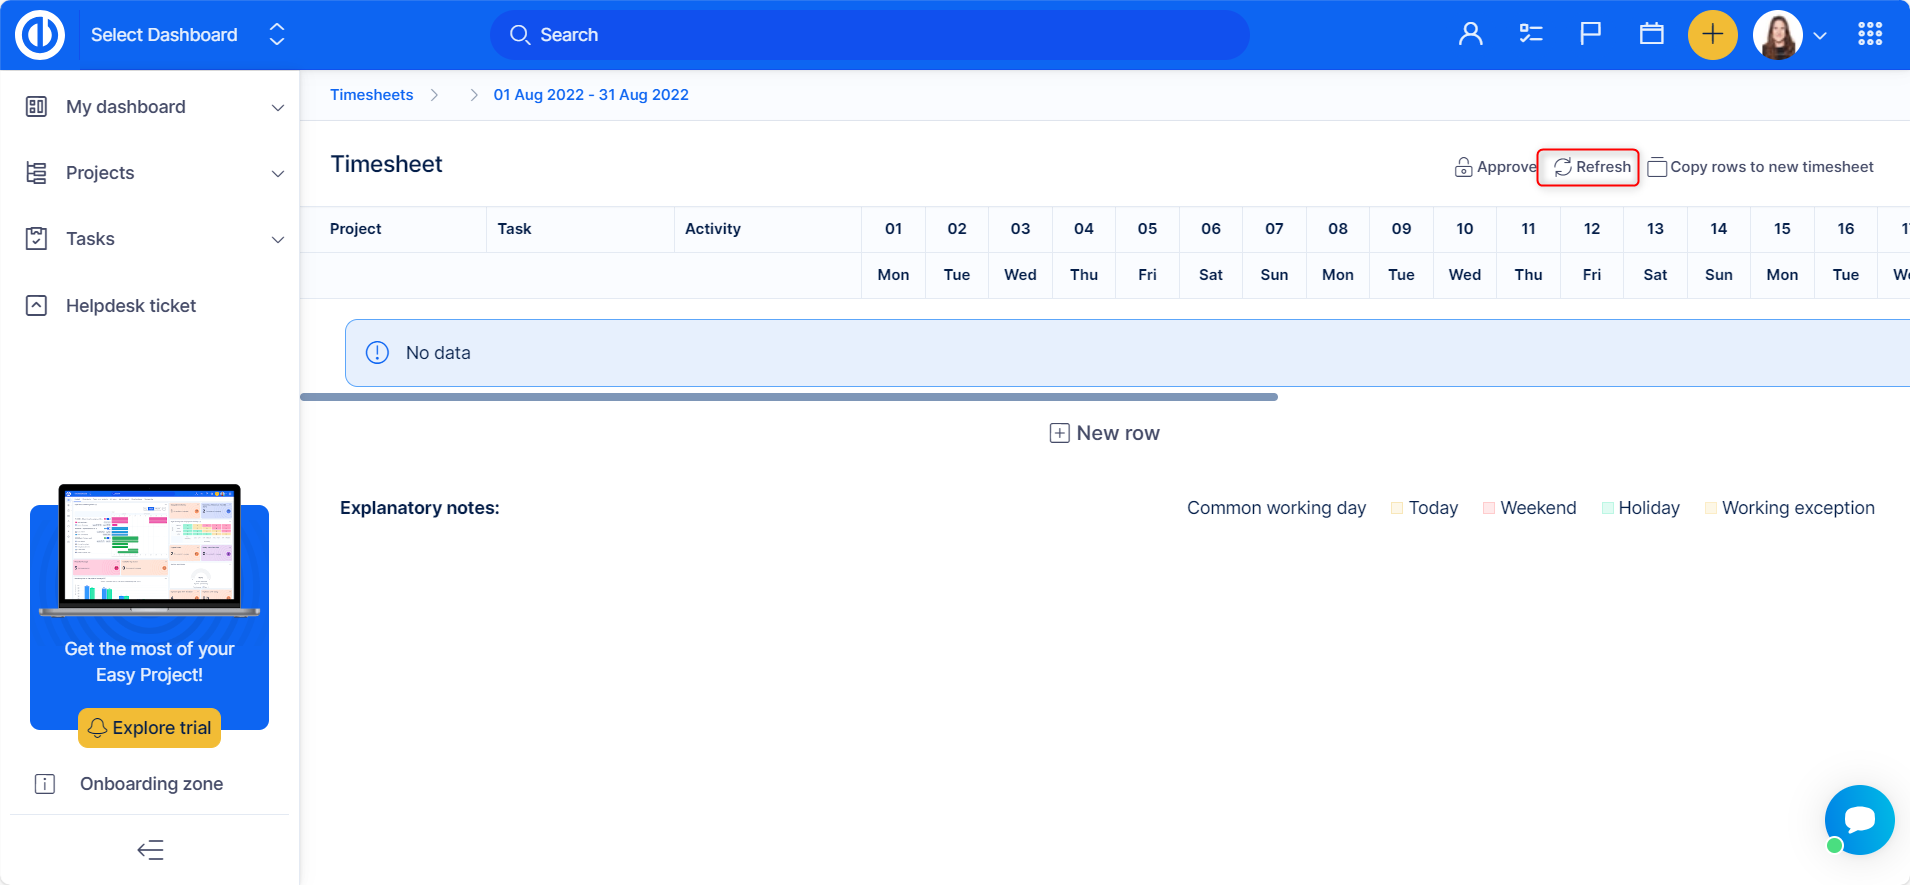Expand the My dashboard menu chevron
The image size is (1910, 885).
[278, 108]
